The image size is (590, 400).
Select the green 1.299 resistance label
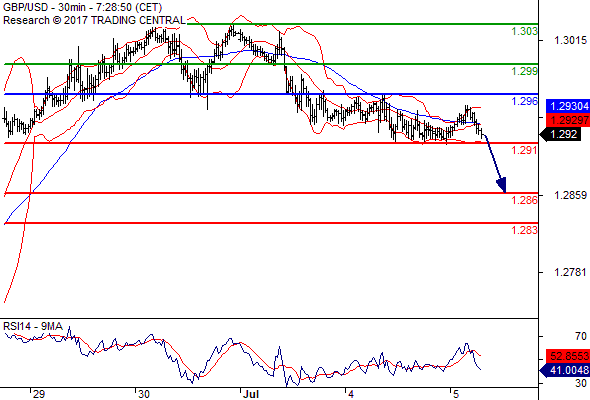coord(525,71)
